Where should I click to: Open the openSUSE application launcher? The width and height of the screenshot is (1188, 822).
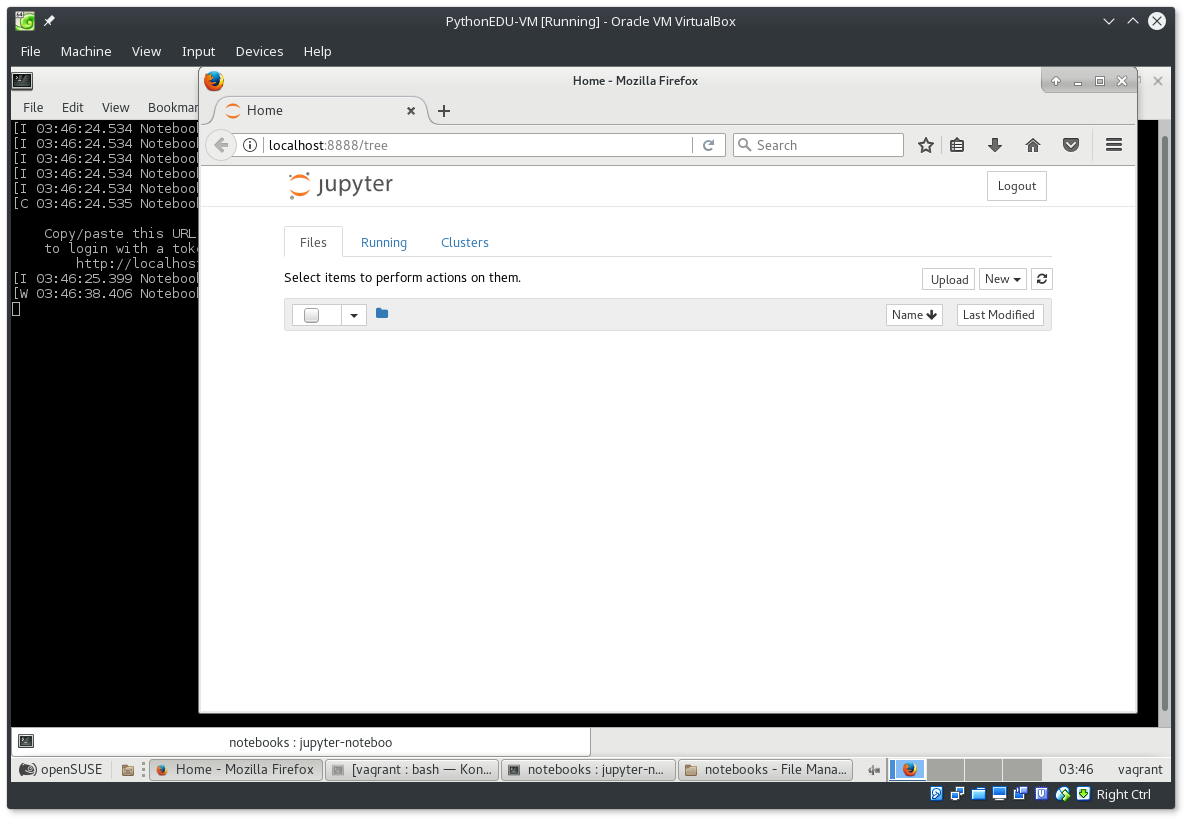(x=61, y=770)
